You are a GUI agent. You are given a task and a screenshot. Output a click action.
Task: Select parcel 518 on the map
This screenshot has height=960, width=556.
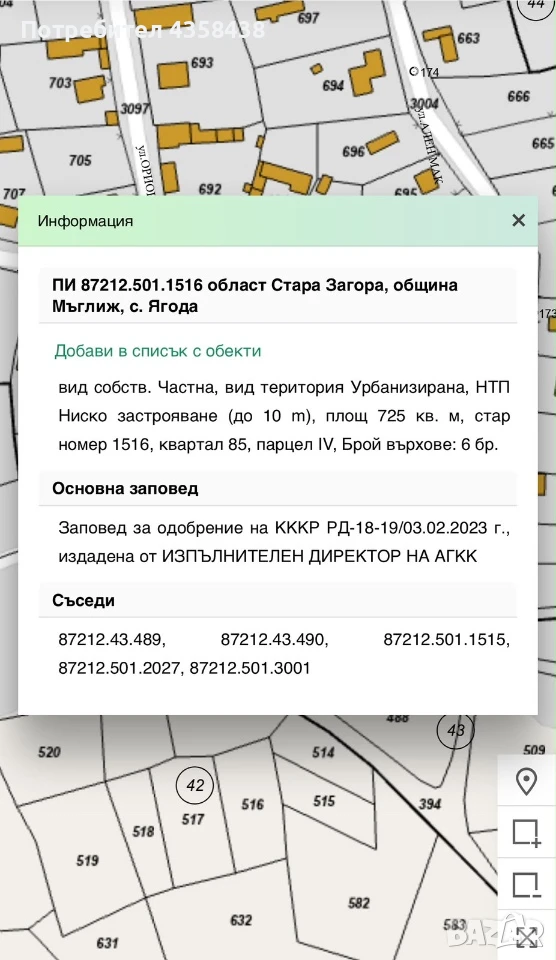[x=143, y=831]
